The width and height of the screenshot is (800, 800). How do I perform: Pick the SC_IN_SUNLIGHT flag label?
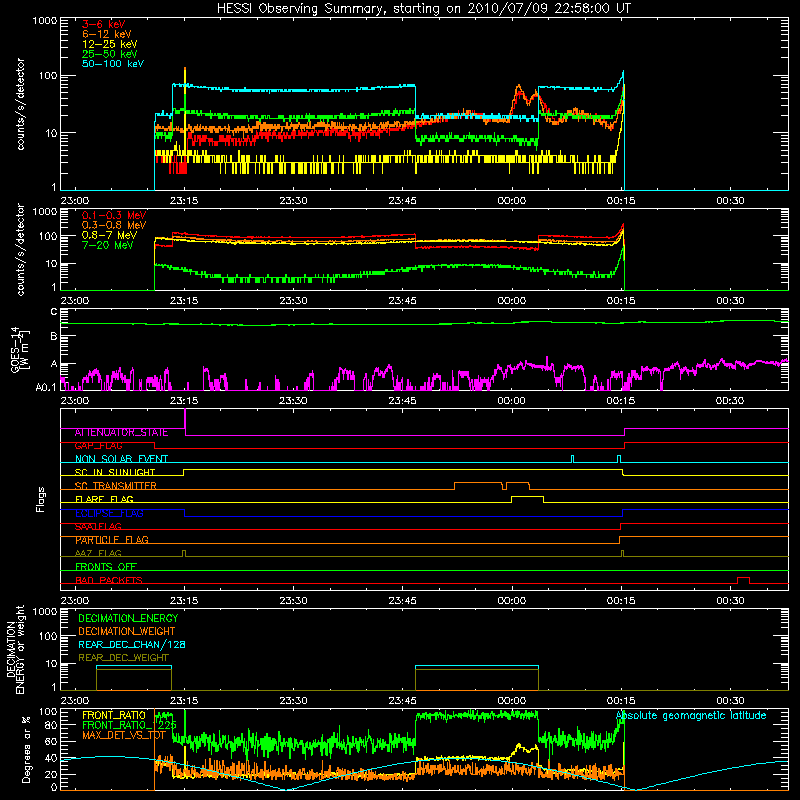pos(115,472)
